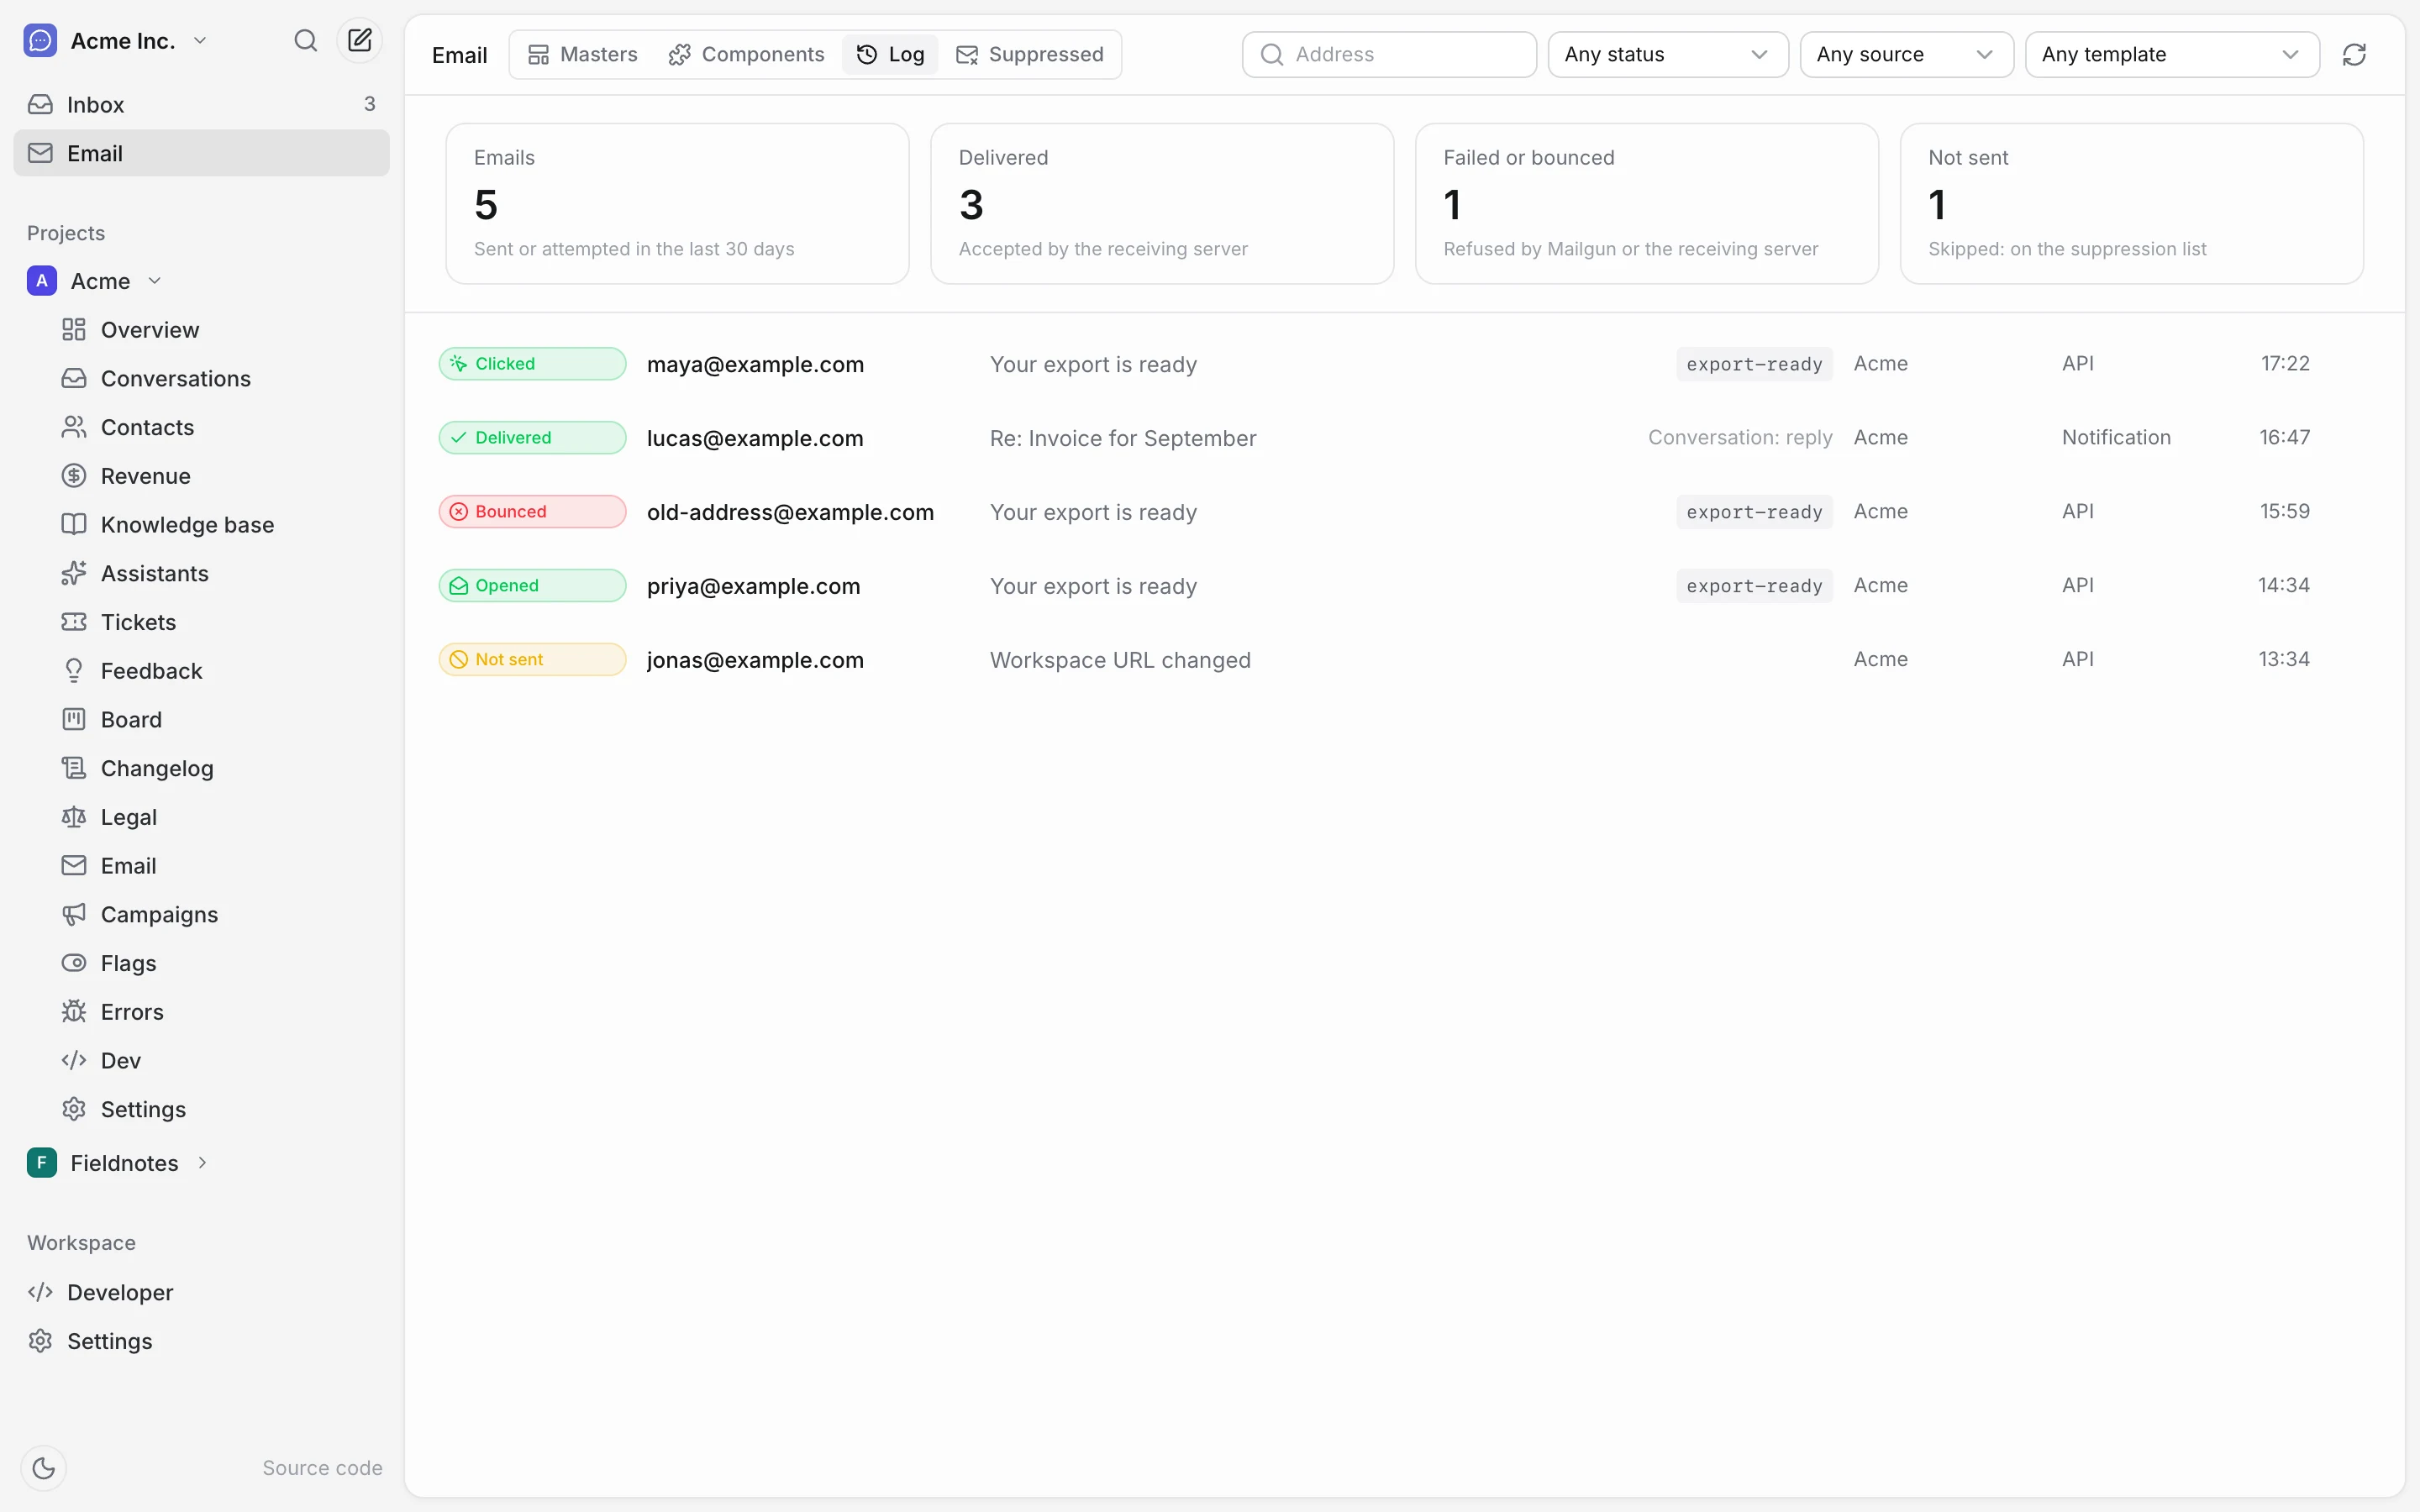Select the Log tab
This screenshot has height=1512, width=2420.
(x=890, y=55)
